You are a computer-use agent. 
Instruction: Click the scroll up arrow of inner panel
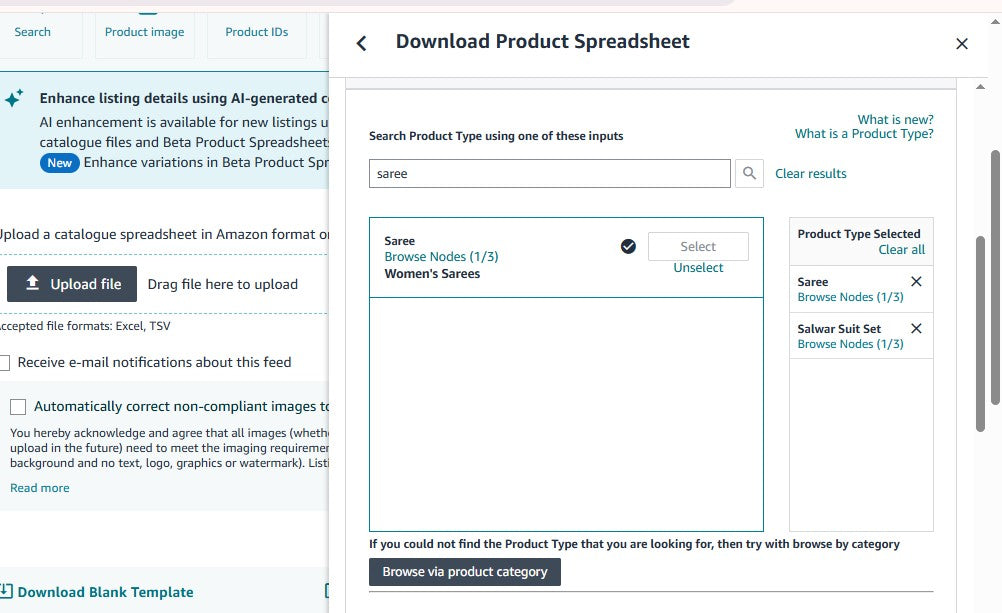coord(980,86)
